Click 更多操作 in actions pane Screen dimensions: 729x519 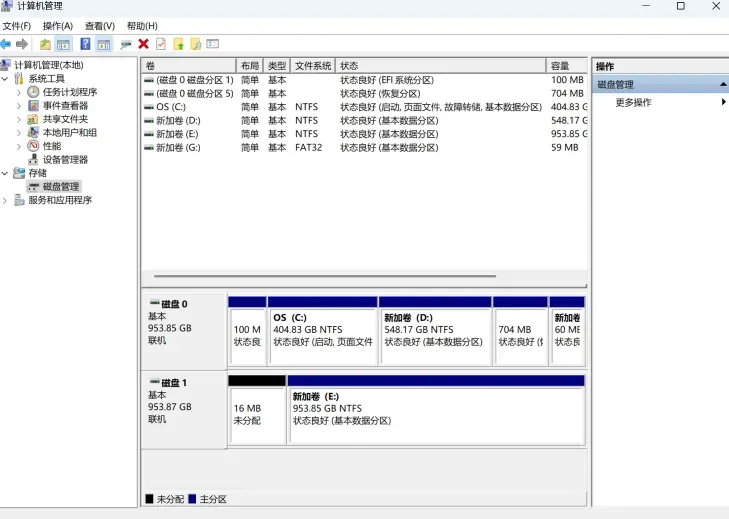tap(633, 102)
